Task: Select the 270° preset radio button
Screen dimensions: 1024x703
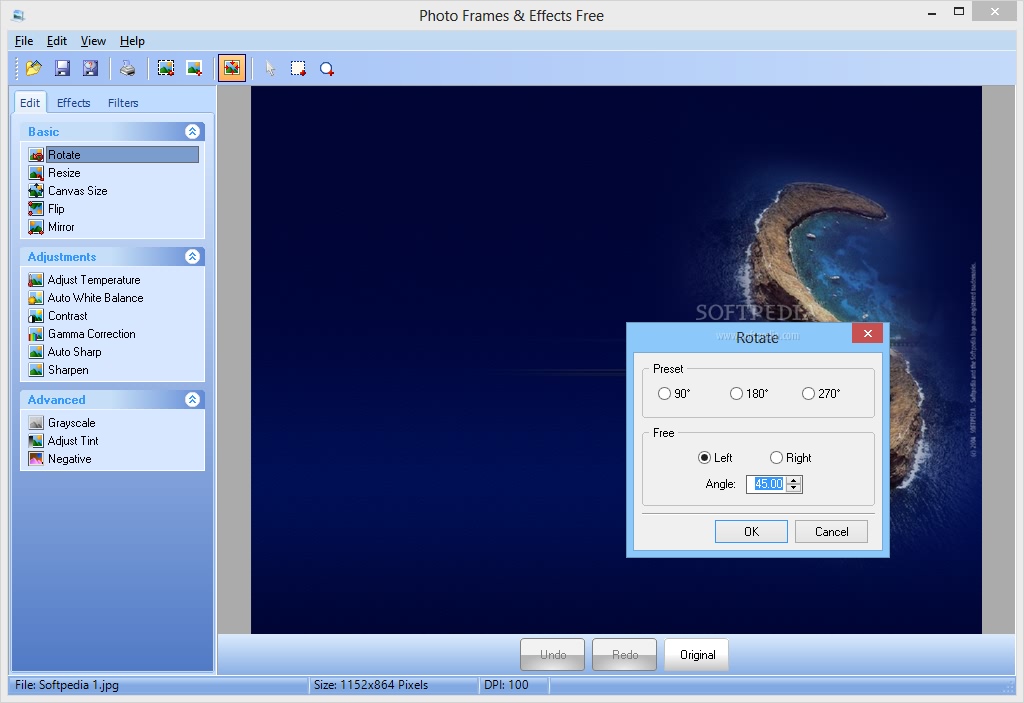Action: pos(808,393)
